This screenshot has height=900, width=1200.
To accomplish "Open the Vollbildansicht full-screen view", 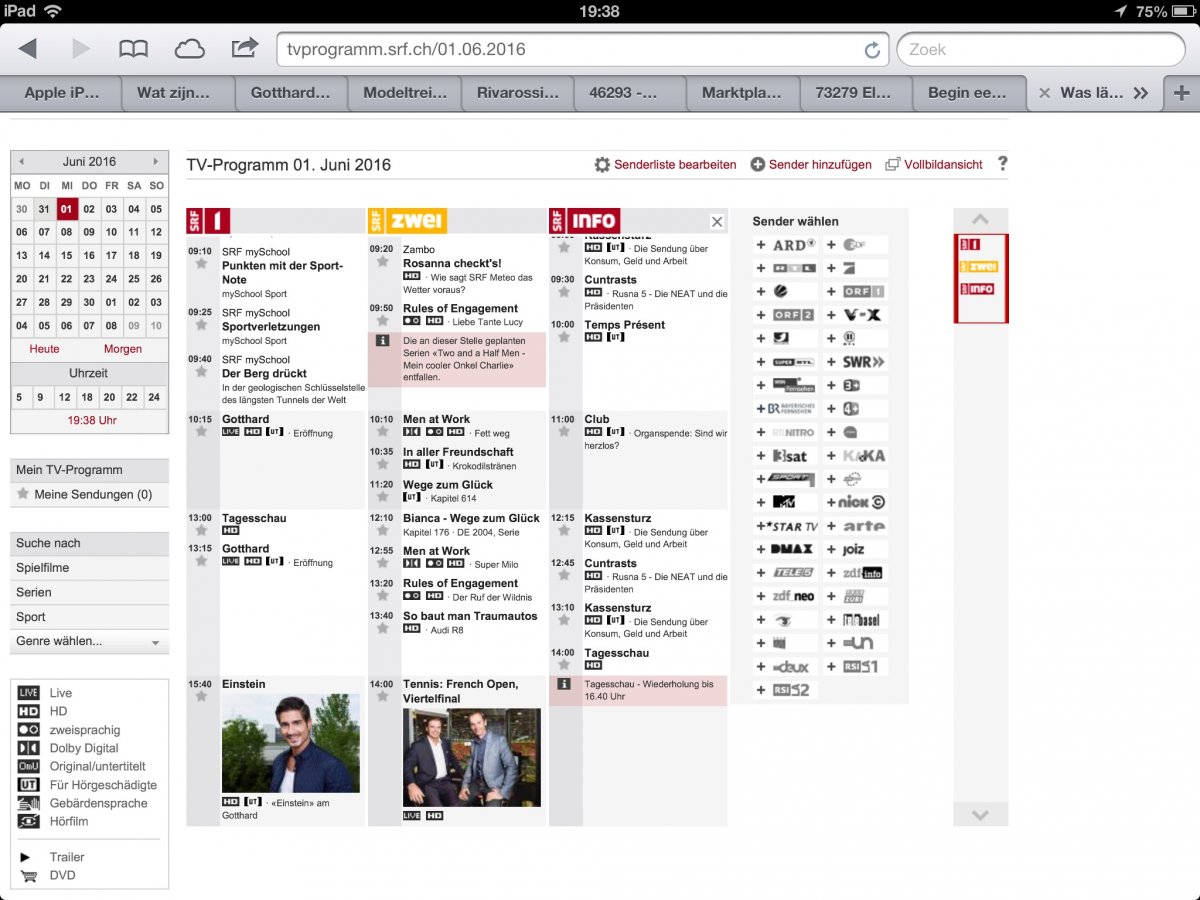I will (934, 165).
